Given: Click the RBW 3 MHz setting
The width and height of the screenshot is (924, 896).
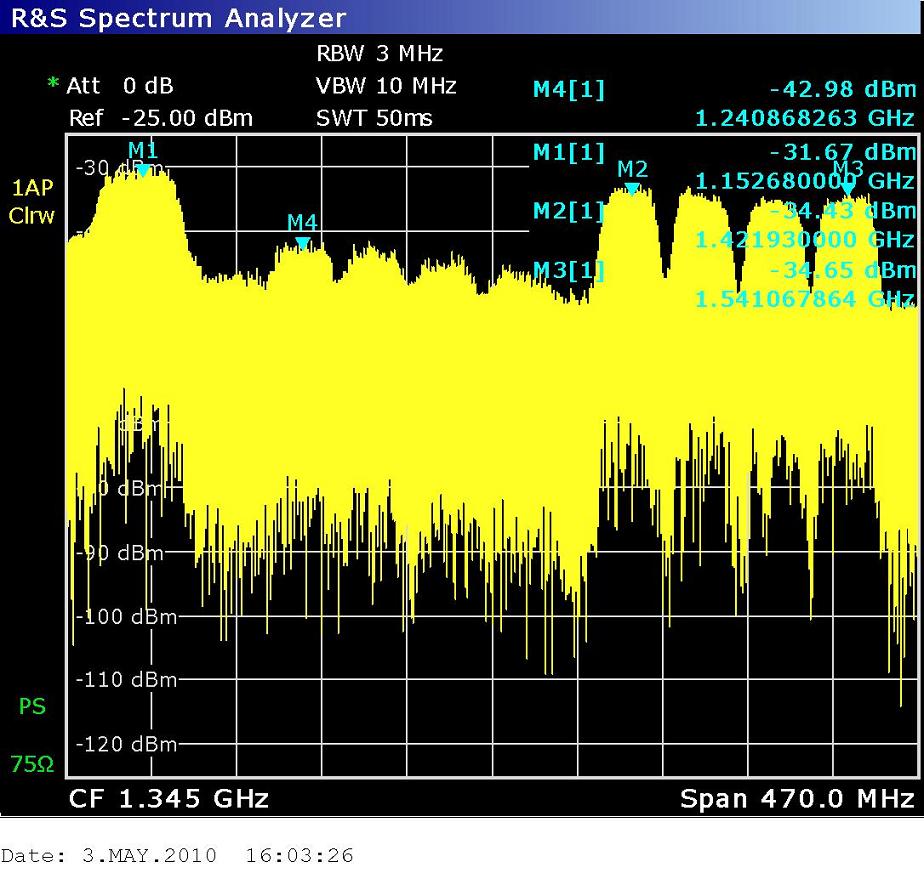Looking at the screenshot, I should 379,54.
